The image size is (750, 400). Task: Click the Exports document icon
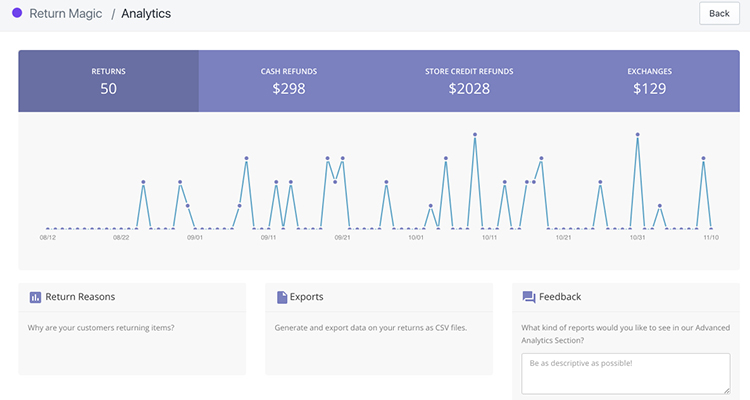282,297
